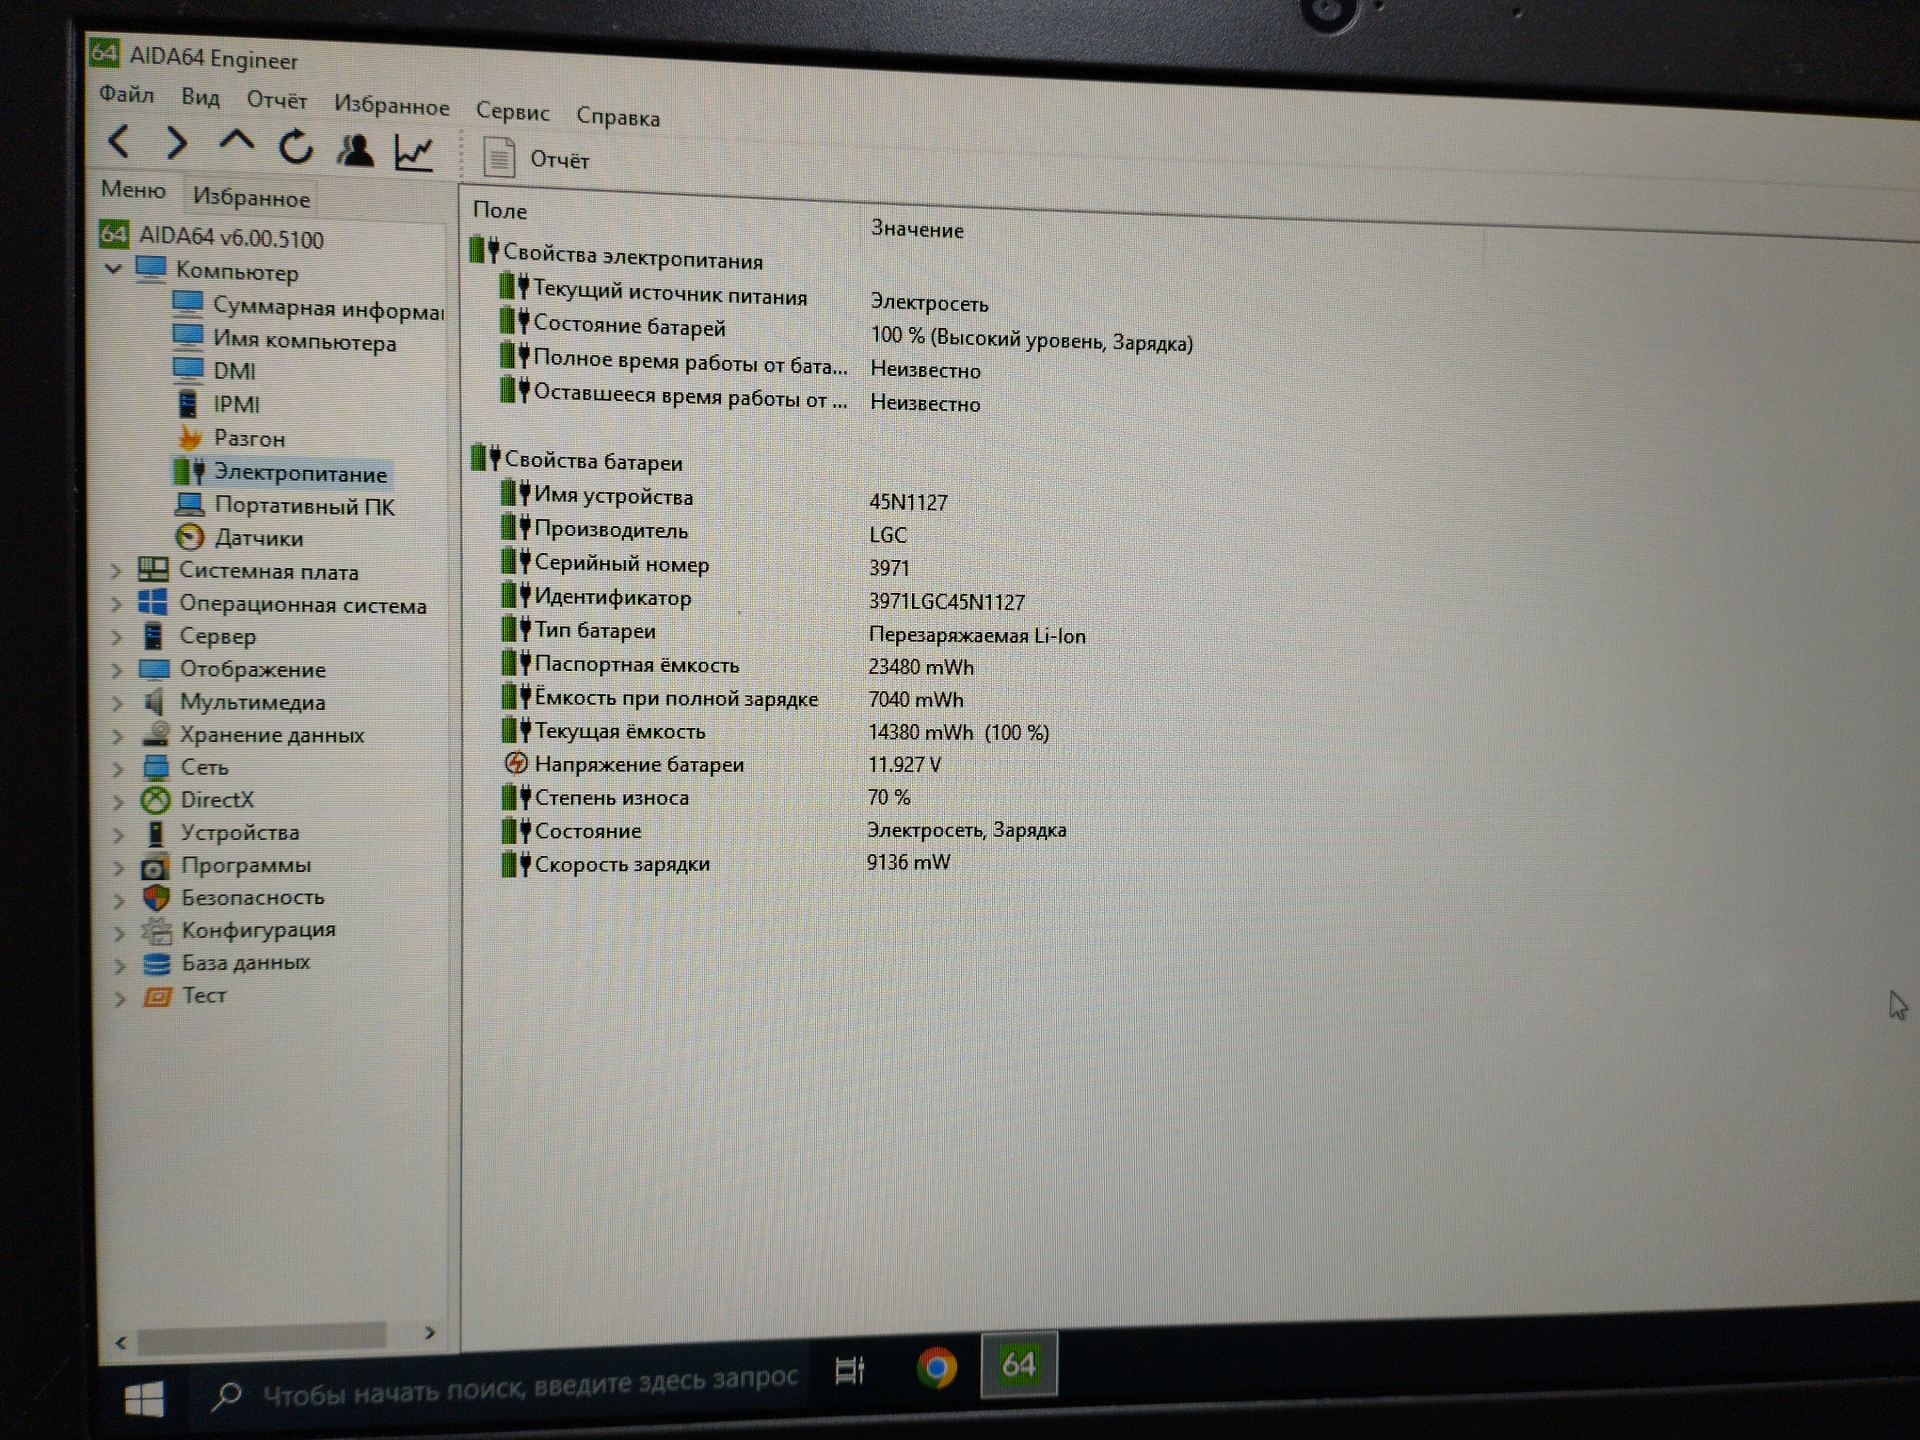Click sidebar horizontal scrollbar right arrow
Screen dimensions: 1920x1440
click(430, 1332)
